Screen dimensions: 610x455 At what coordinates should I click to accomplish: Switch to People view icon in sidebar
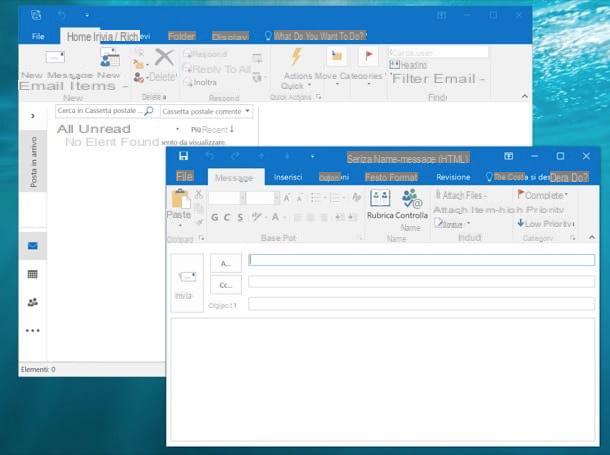coord(33,302)
